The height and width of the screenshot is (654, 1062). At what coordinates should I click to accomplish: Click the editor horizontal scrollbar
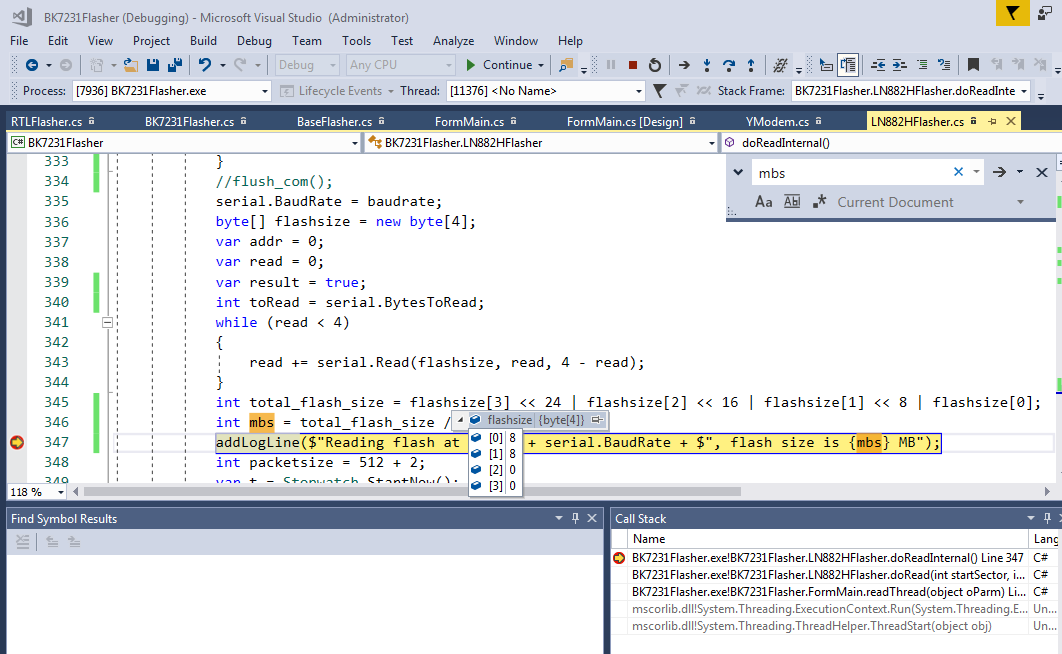tap(412, 492)
